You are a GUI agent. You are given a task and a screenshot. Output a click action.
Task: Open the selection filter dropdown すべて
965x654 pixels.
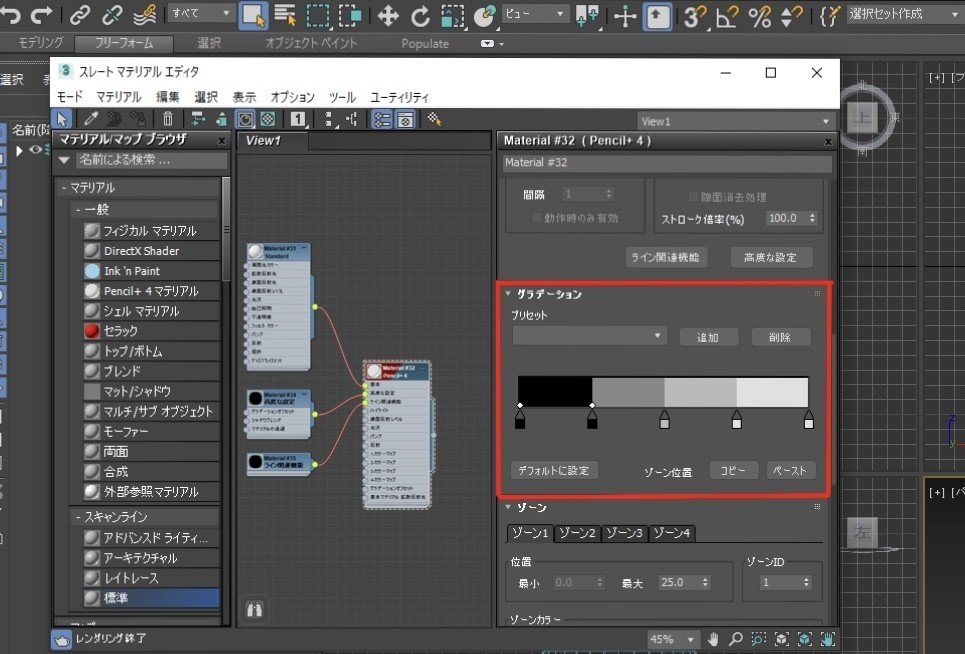click(x=201, y=13)
